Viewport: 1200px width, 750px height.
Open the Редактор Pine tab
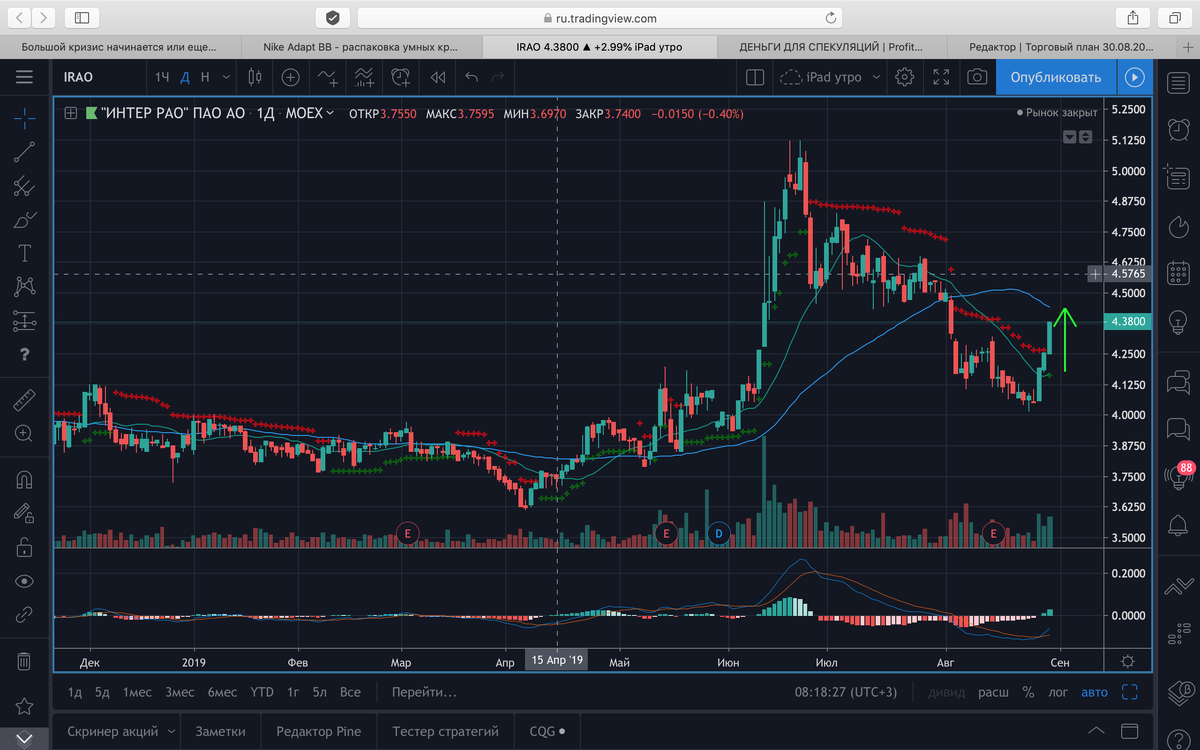[318, 731]
